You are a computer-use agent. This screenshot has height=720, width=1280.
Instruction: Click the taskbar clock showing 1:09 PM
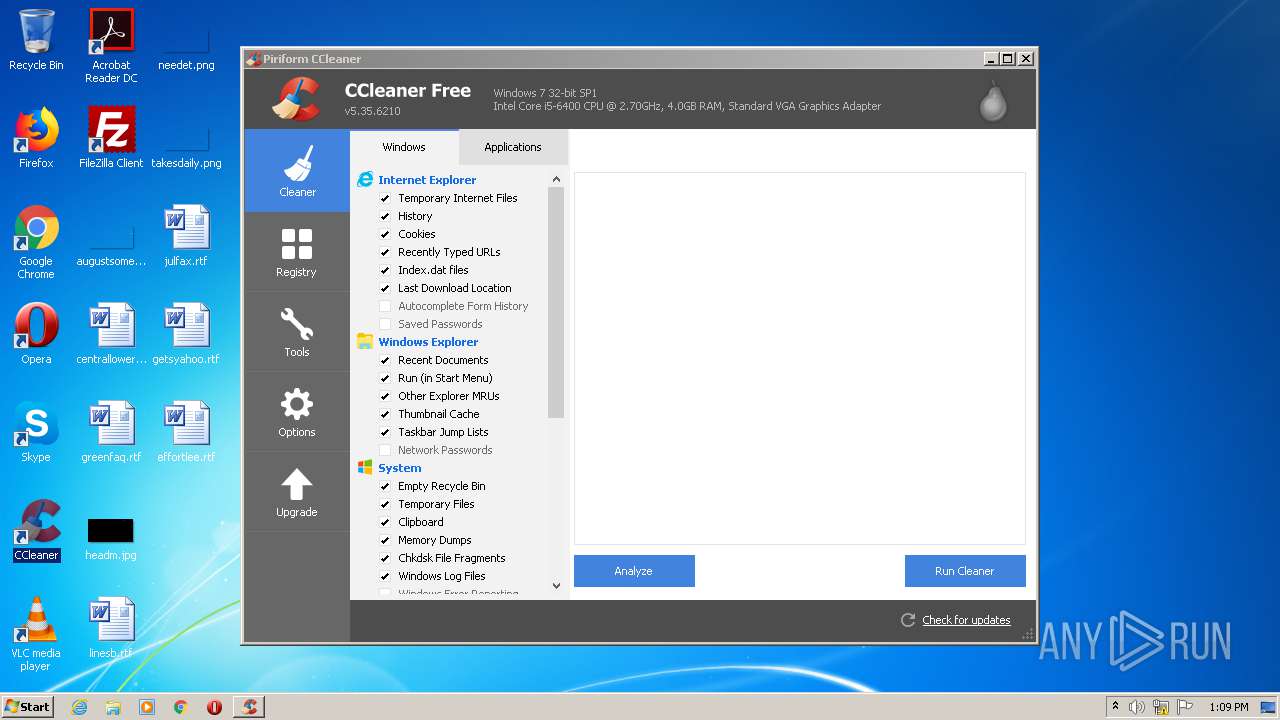pyautogui.click(x=1228, y=707)
